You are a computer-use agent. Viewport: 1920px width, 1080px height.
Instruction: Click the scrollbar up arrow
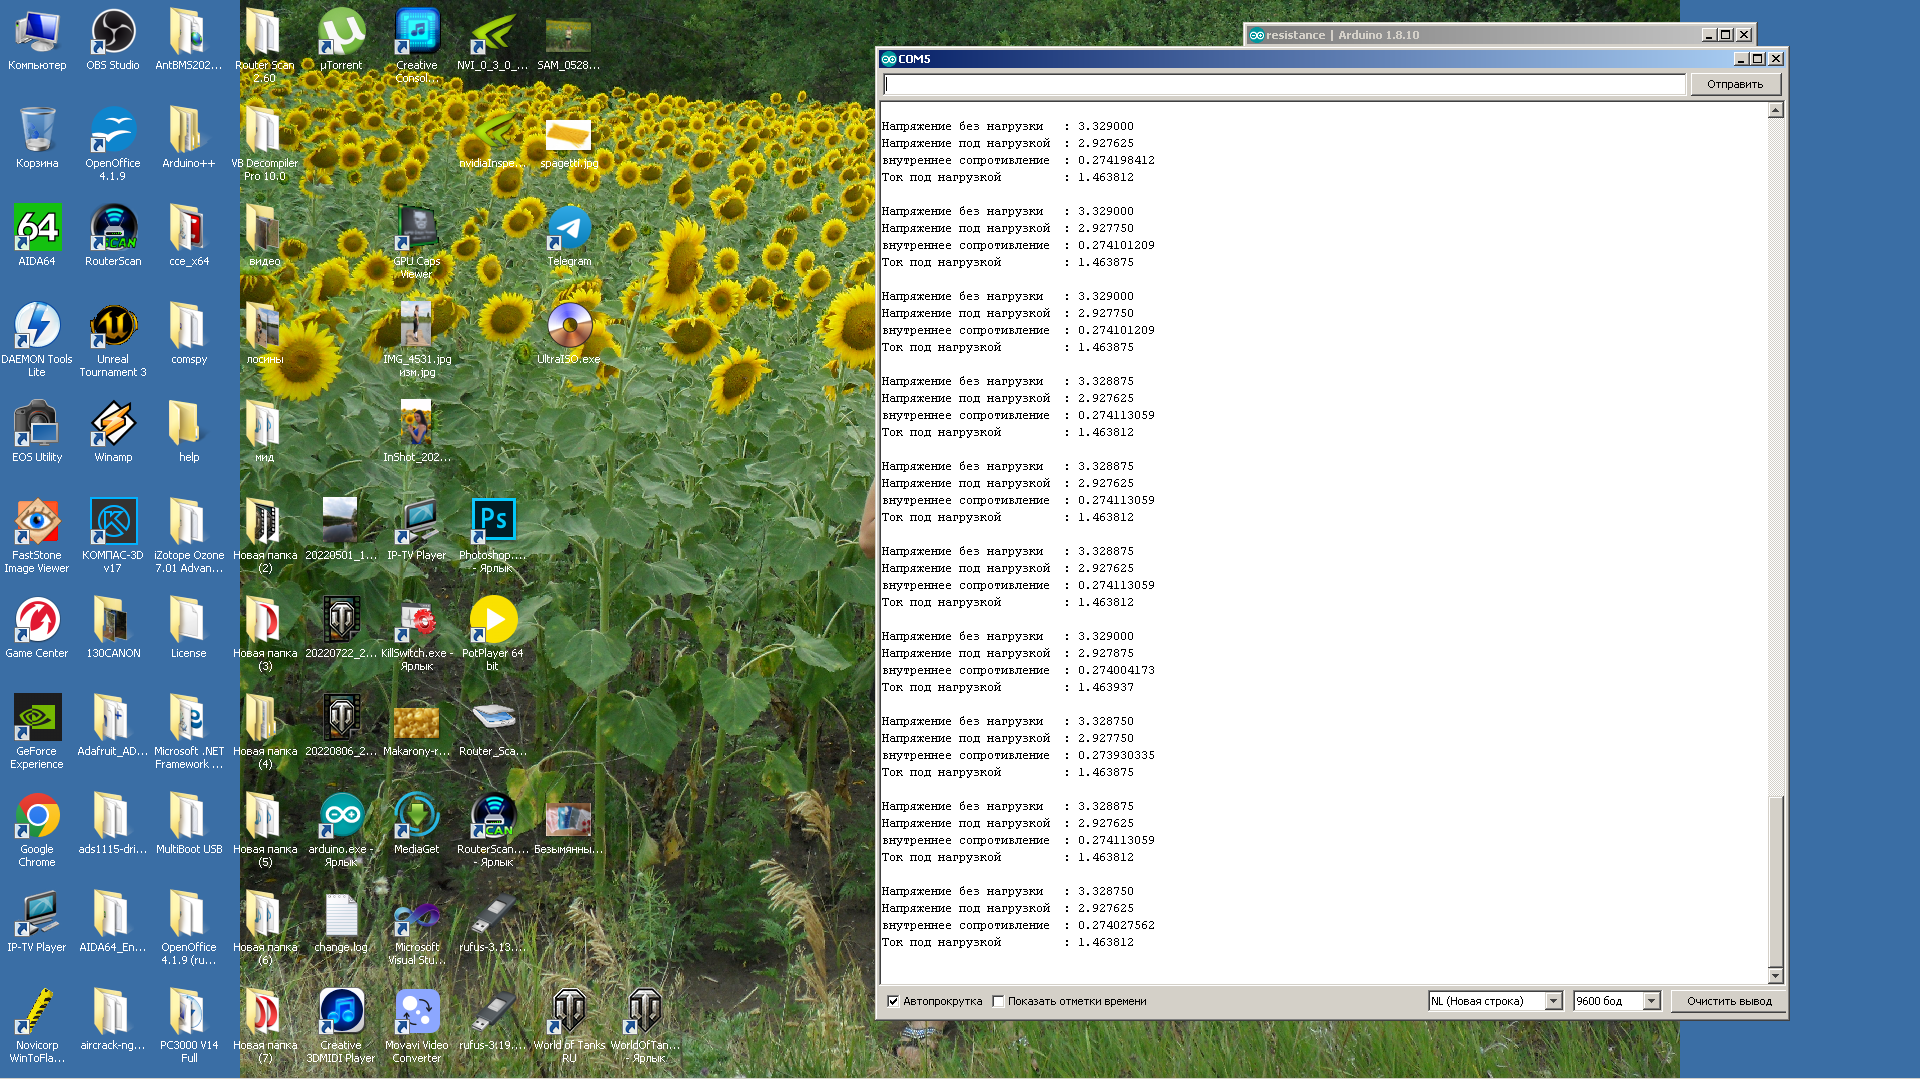click(1775, 110)
